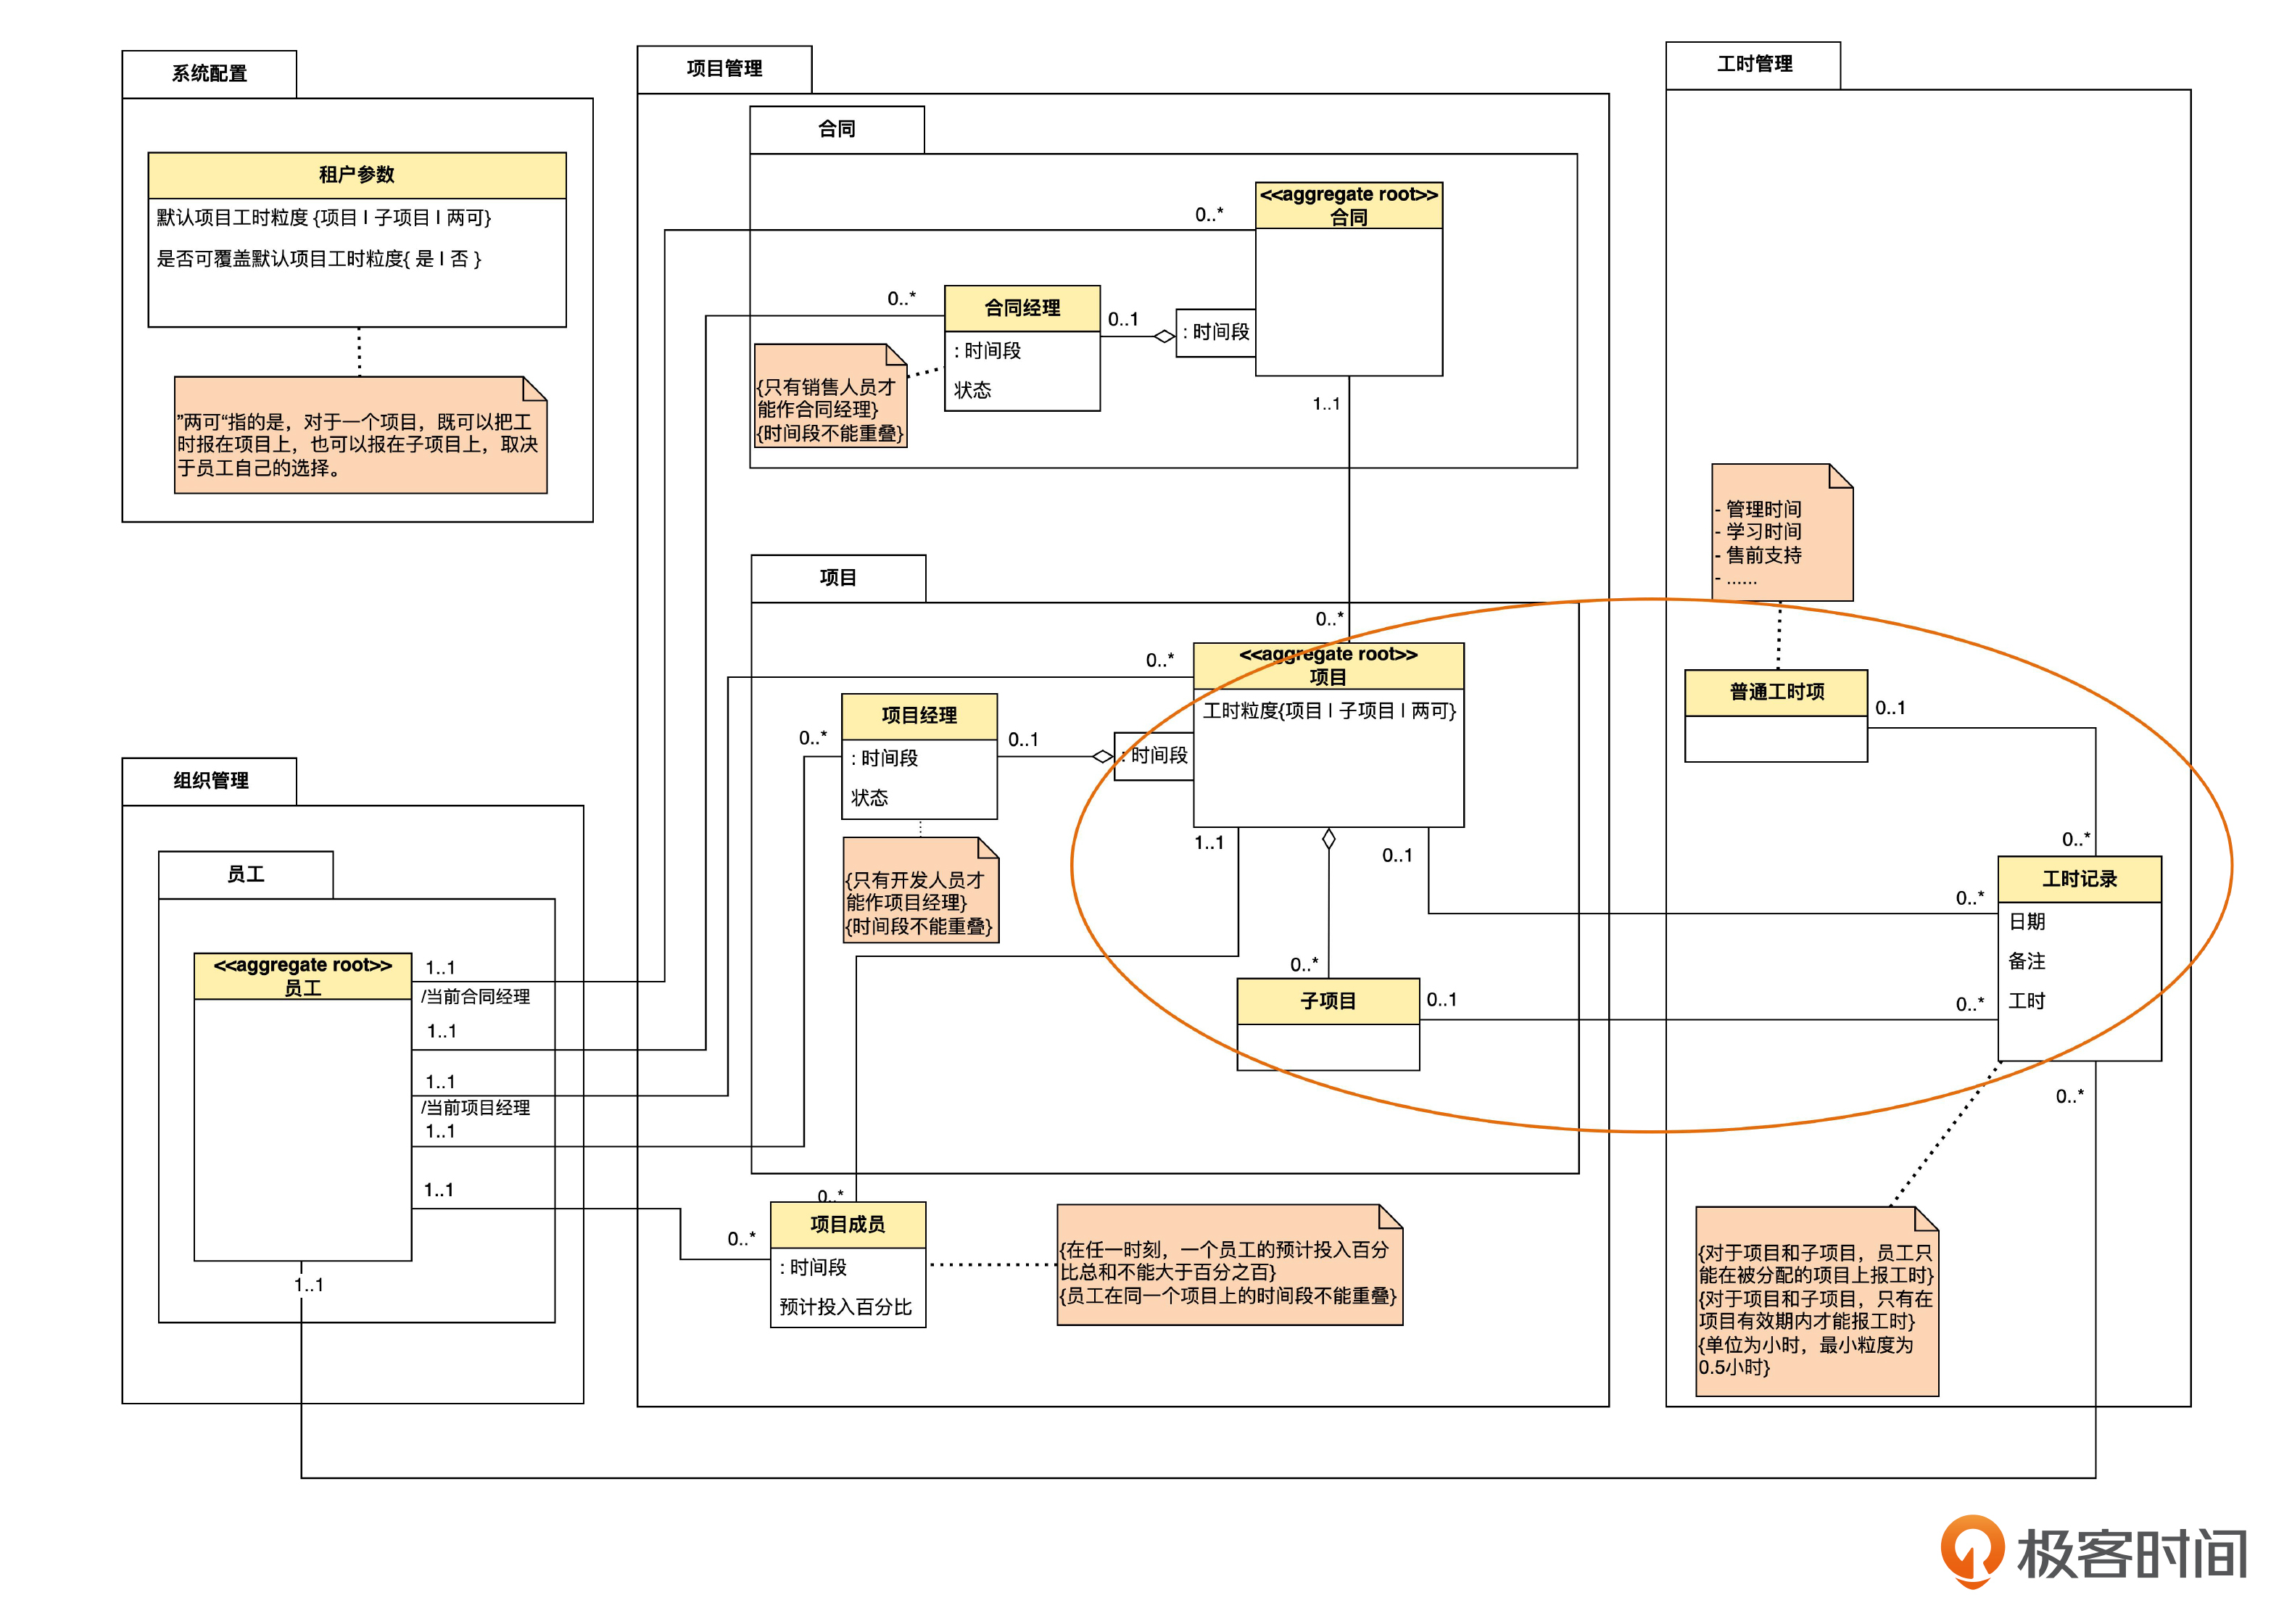Click the aggregation diamond above 子项目
This screenshot has width=2292, height=1624.
1328,839
